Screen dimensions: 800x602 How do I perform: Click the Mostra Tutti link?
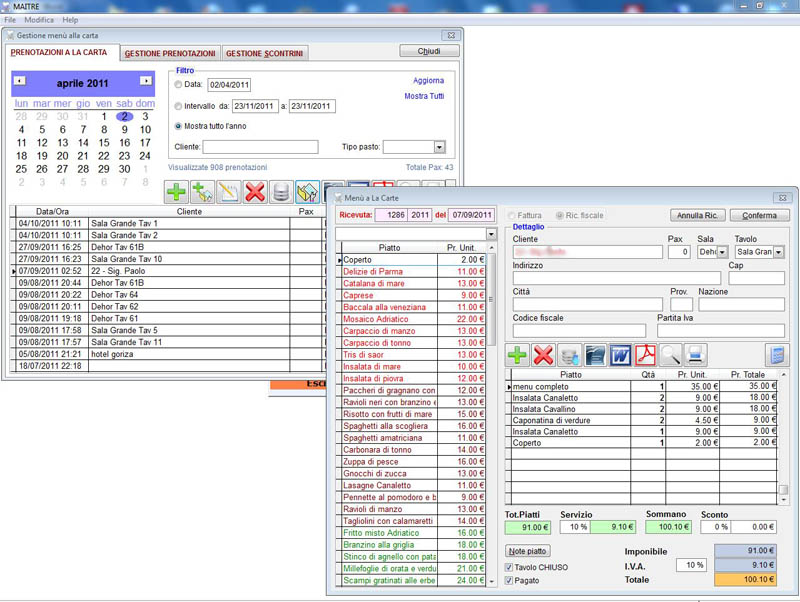click(x=424, y=97)
